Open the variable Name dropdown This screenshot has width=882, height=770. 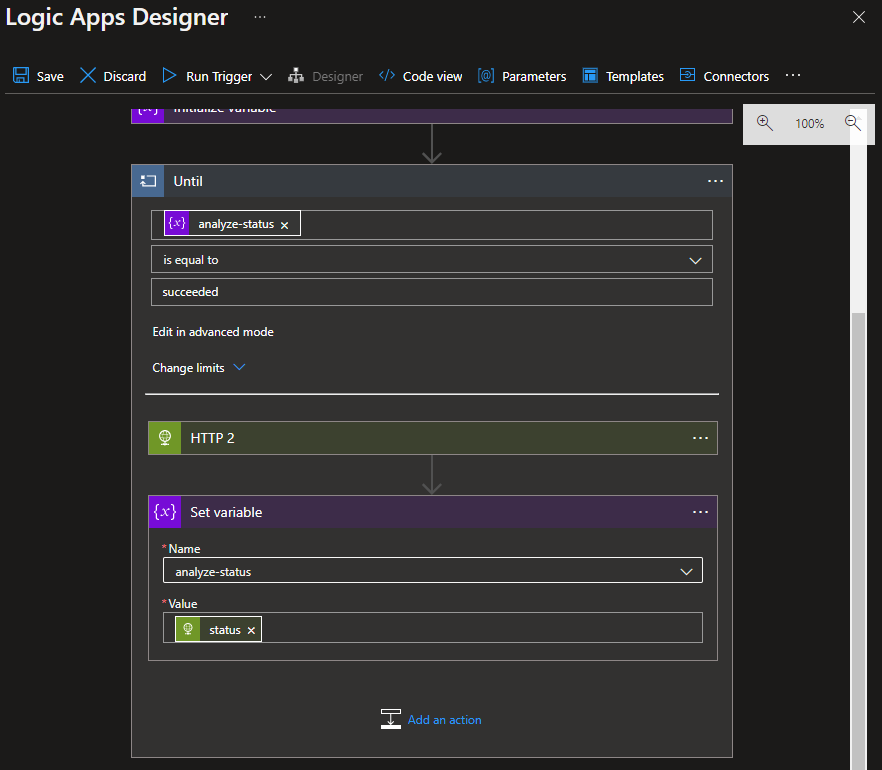(x=686, y=571)
